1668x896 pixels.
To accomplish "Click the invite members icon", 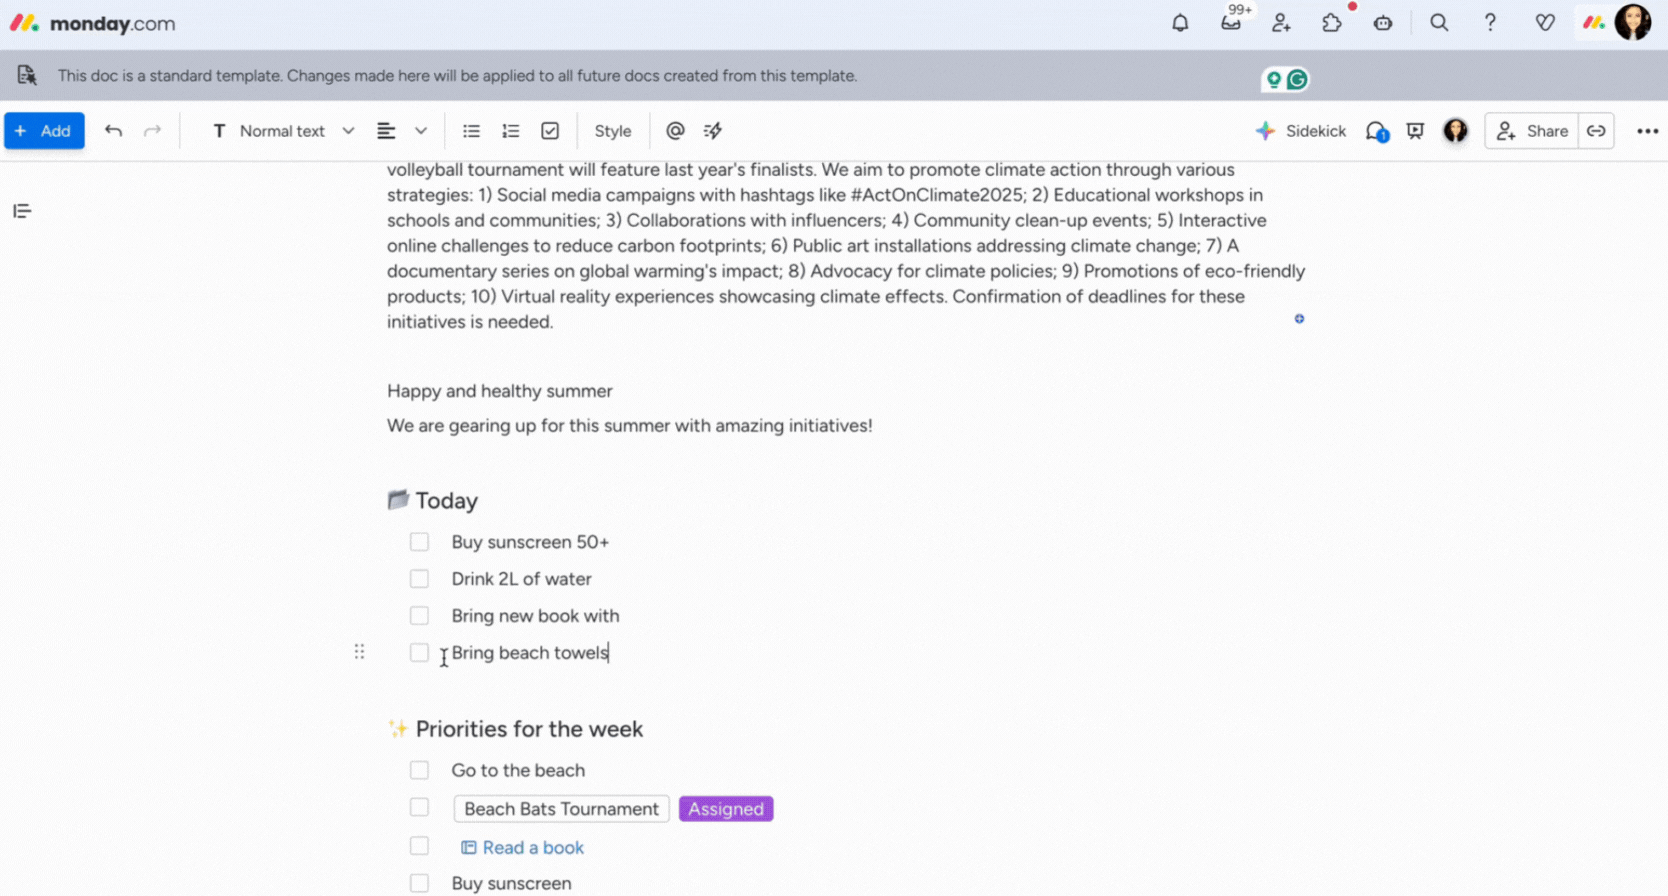I will pyautogui.click(x=1281, y=23).
